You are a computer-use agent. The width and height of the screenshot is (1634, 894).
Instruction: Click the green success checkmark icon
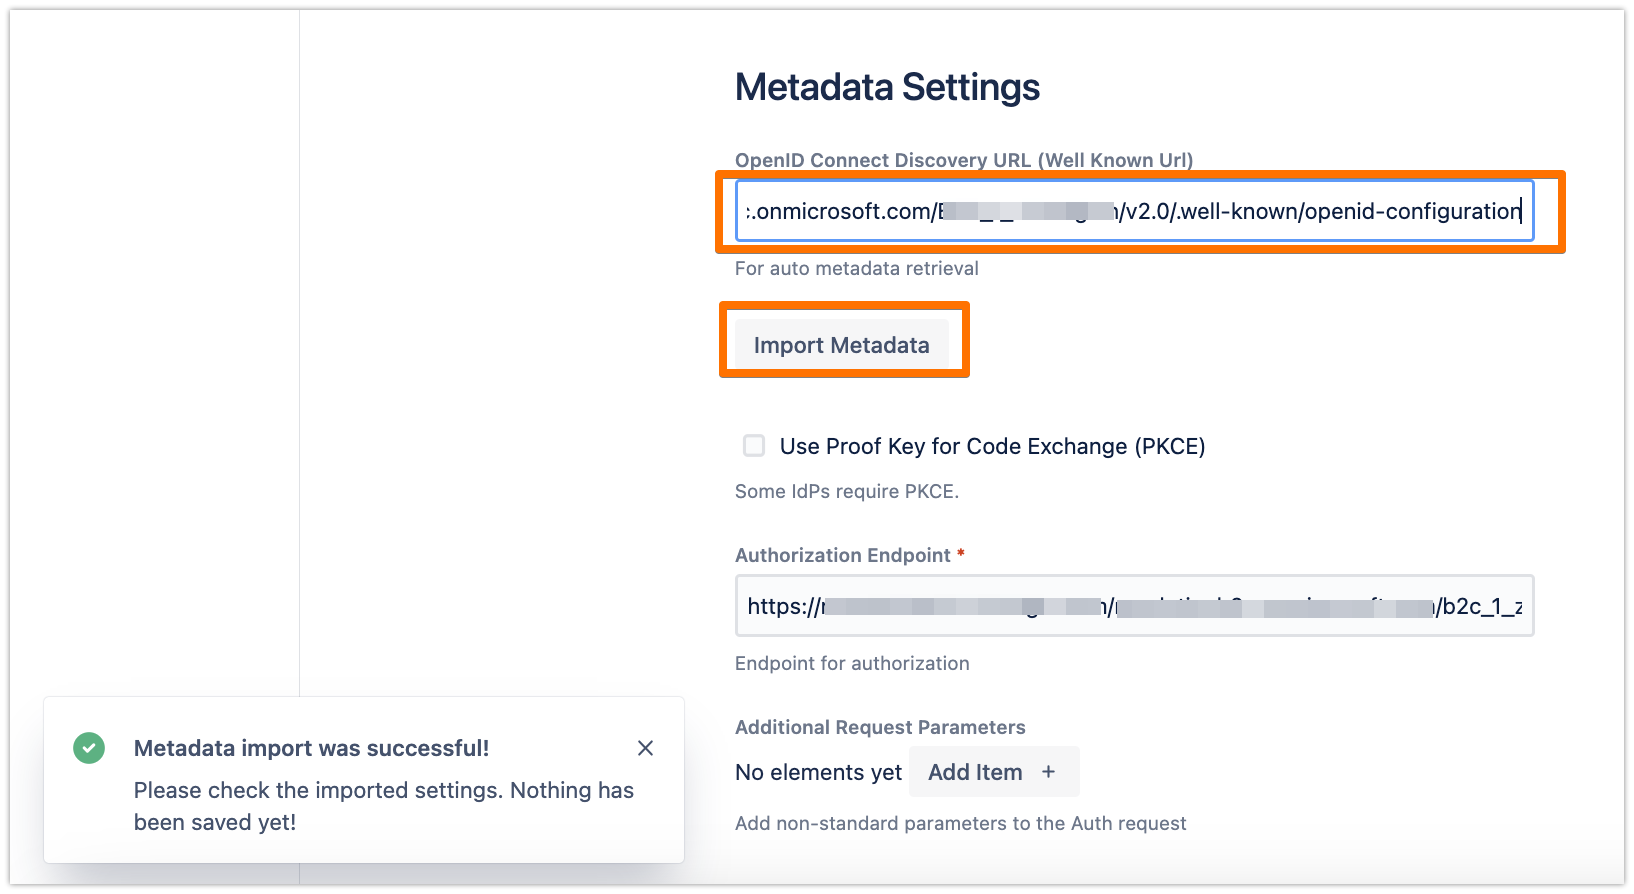coord(89,748)
